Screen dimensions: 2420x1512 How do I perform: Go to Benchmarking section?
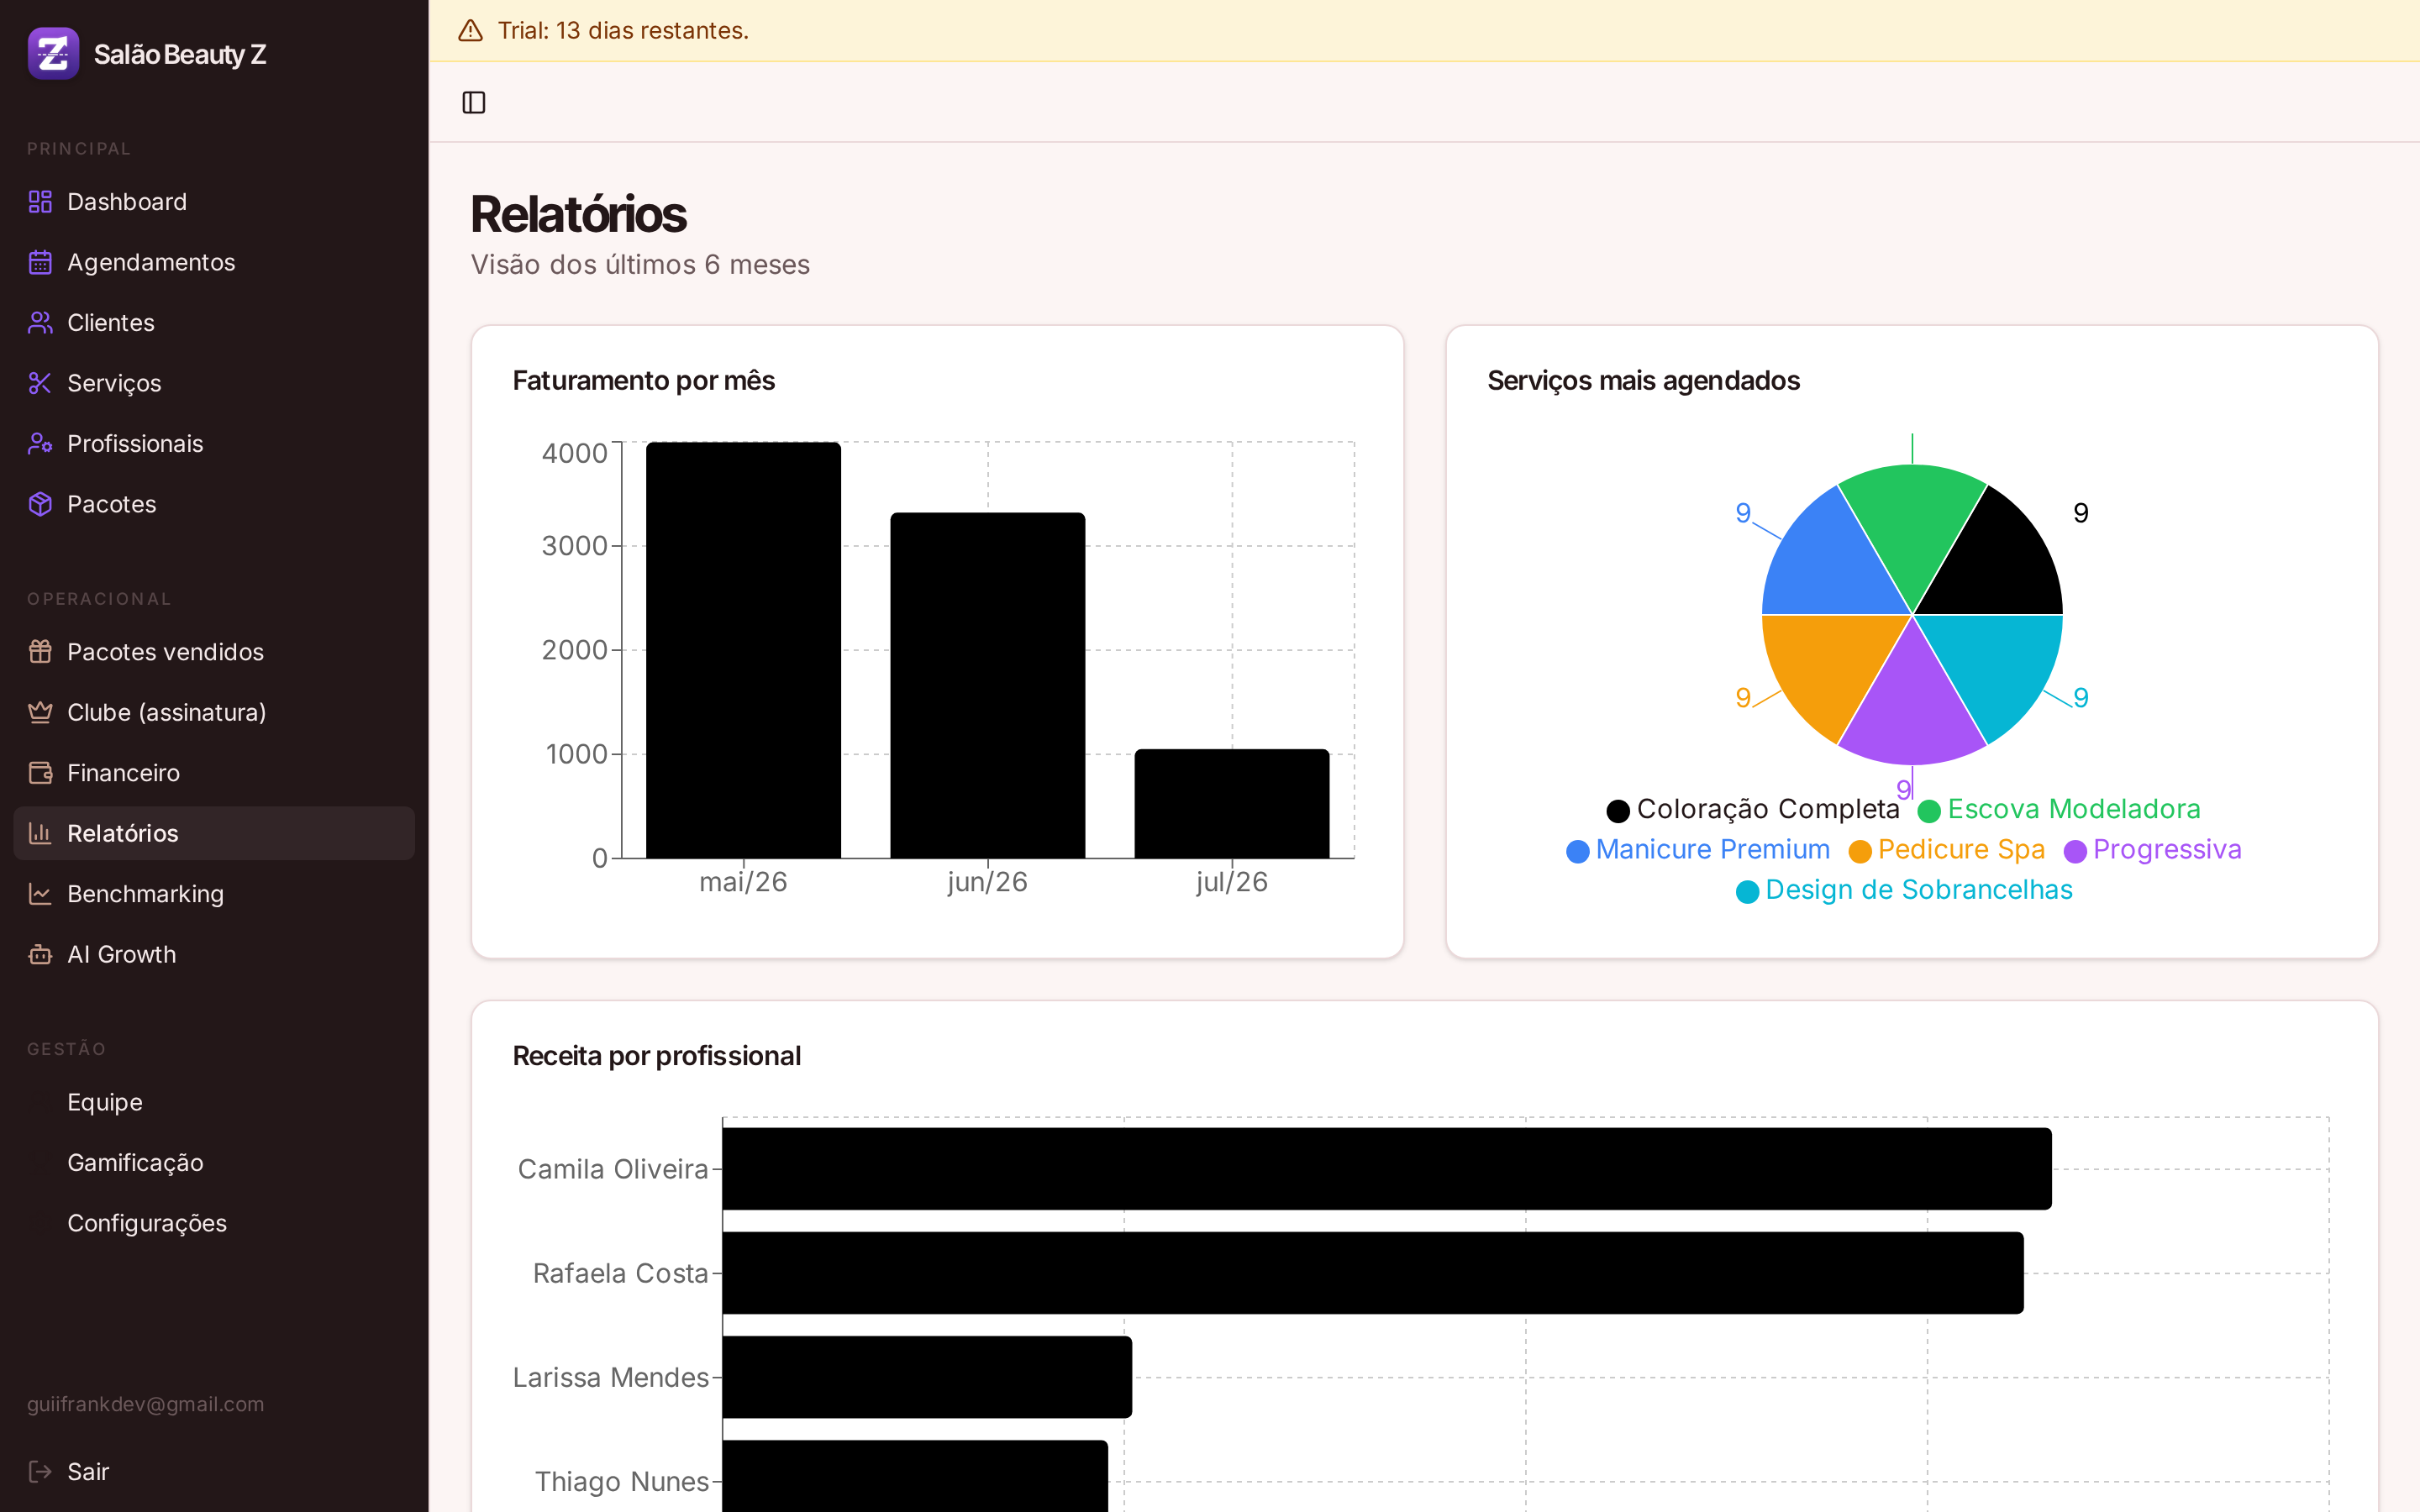pyautogui.click(x=214, y=894)
